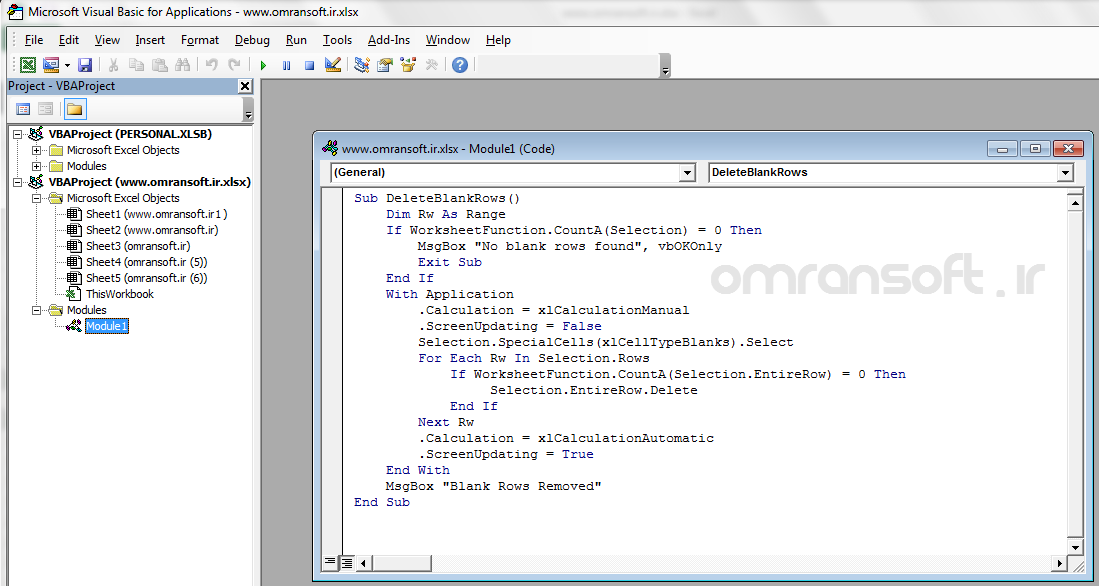Open the Properties Window toolbar icon
The width and height of the screenshot is (1099, 586).
coord(384,65)
